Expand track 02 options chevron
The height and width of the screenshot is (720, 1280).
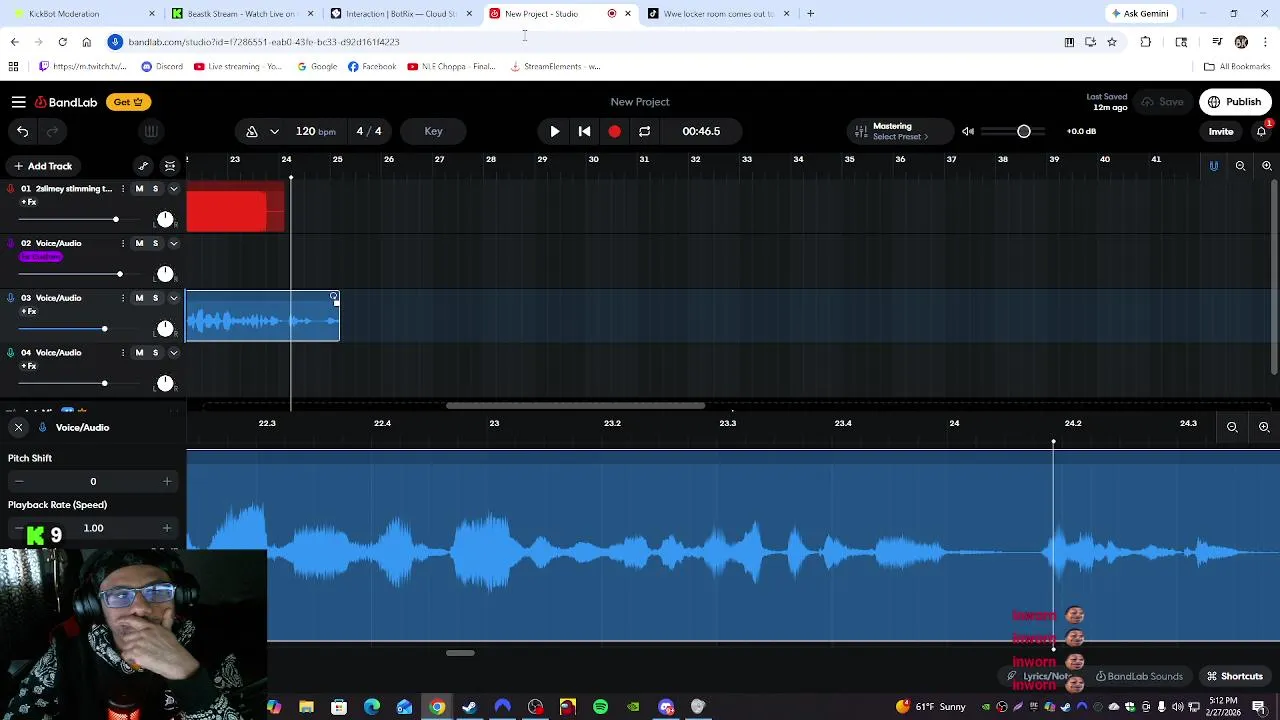pyautogui.click(x=173, y=243)
